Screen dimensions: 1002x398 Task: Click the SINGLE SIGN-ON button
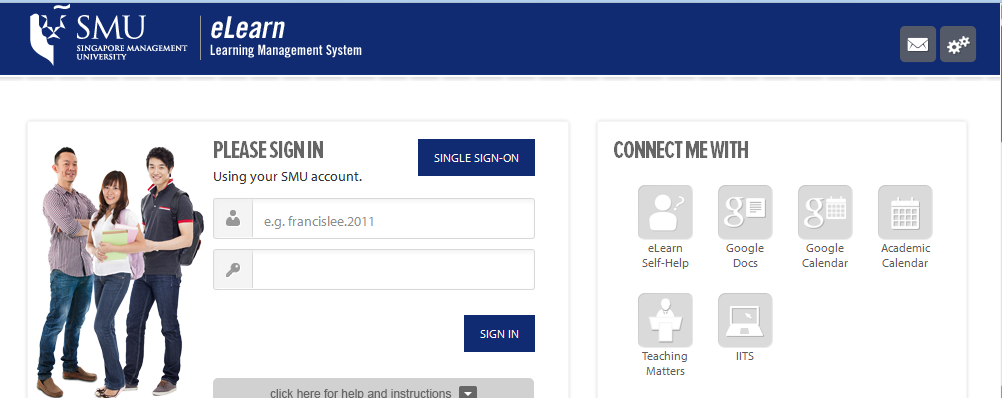(x=476, y=158)
